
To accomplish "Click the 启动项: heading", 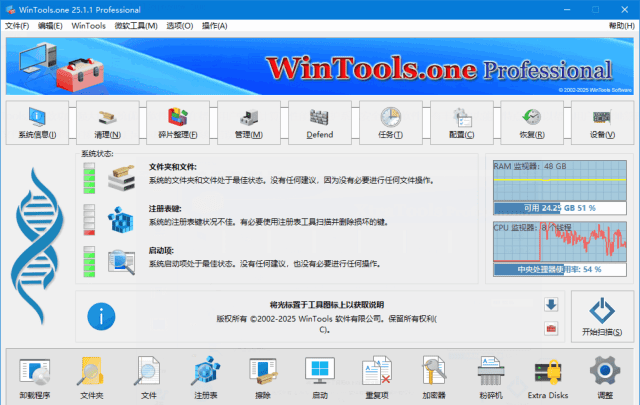I will point(161,250).
